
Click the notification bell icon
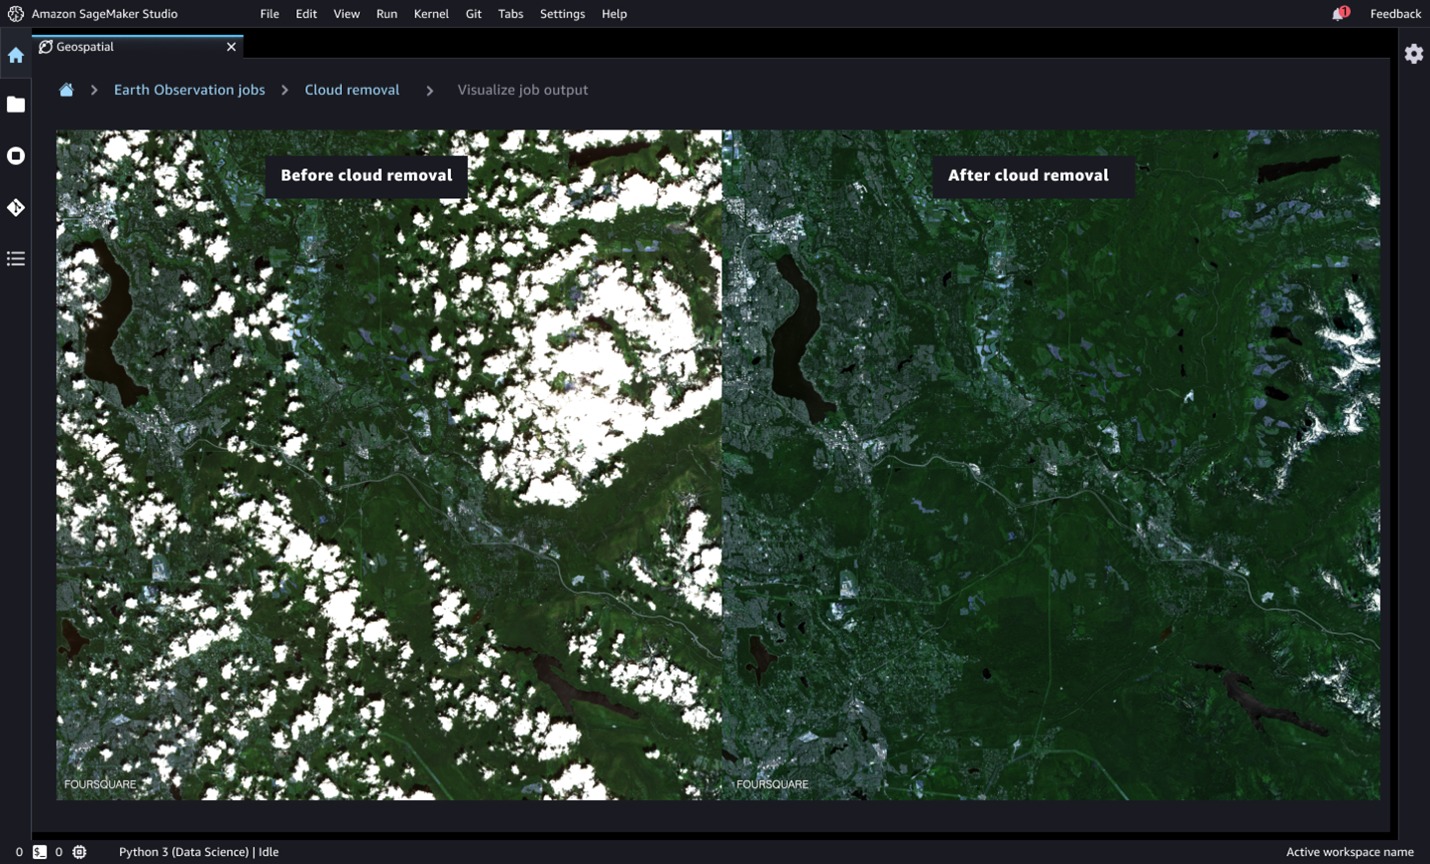click(x=1338, y=14)
